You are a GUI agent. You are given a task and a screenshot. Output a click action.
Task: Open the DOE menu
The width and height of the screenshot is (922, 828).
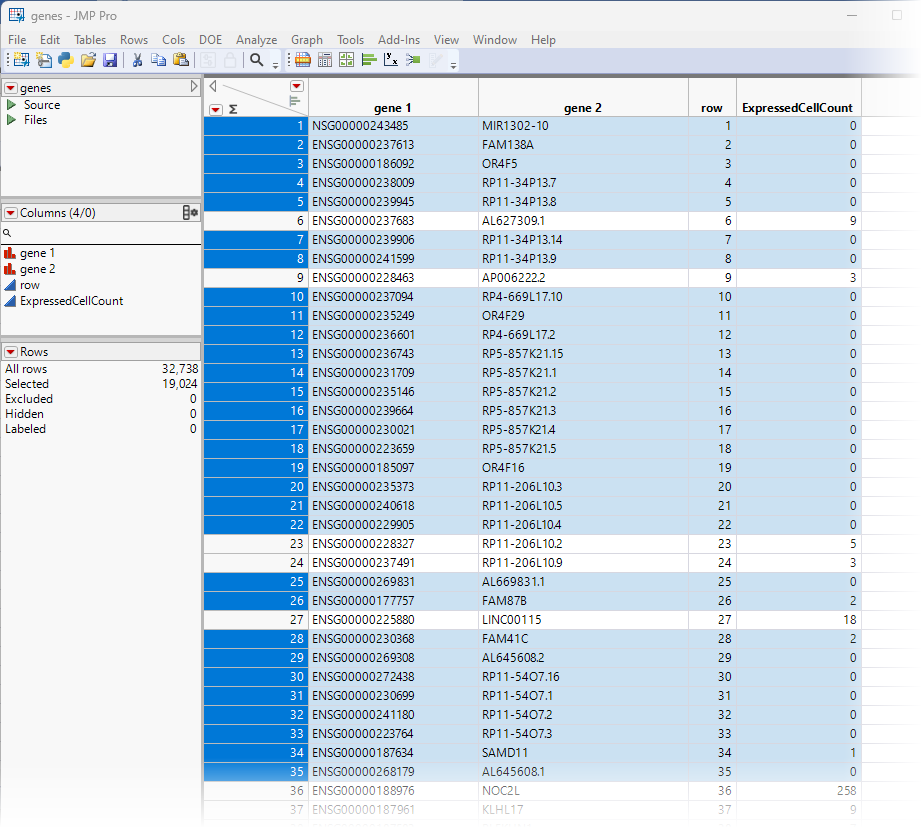210,40
